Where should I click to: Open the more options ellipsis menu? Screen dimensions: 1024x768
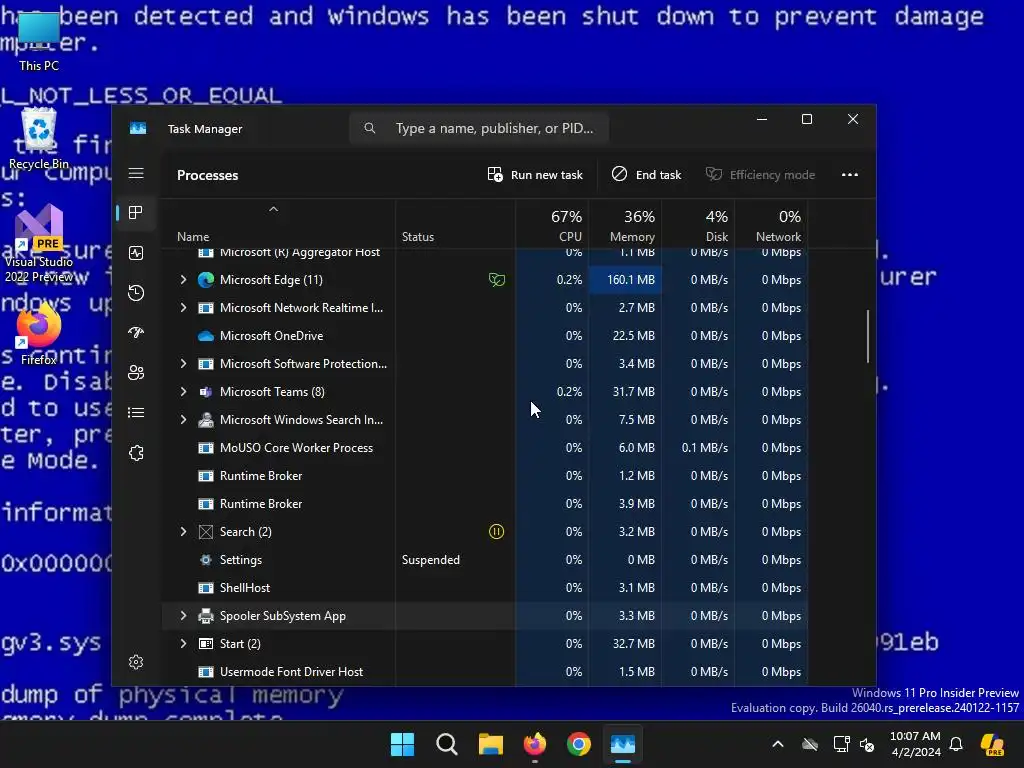(850, 174)
